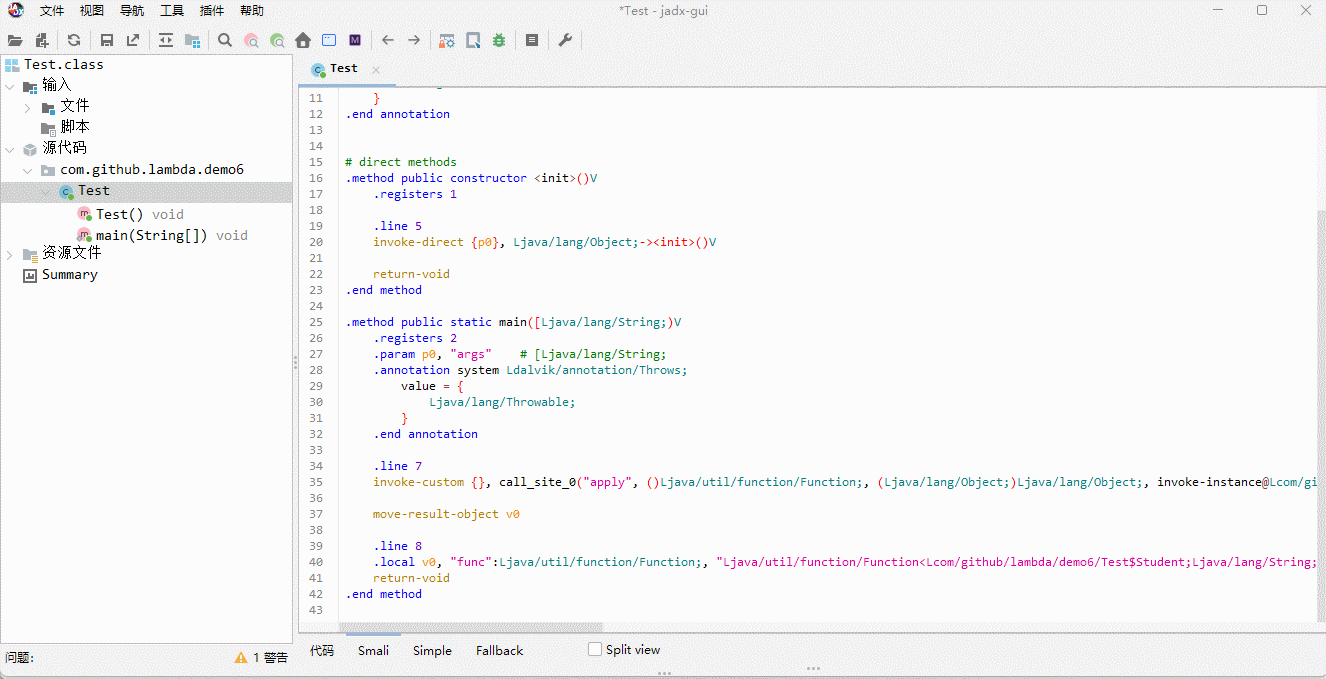Close the Test editor tab
Viewport: 1326px width, 679px height.
click(x=376, y=70)
